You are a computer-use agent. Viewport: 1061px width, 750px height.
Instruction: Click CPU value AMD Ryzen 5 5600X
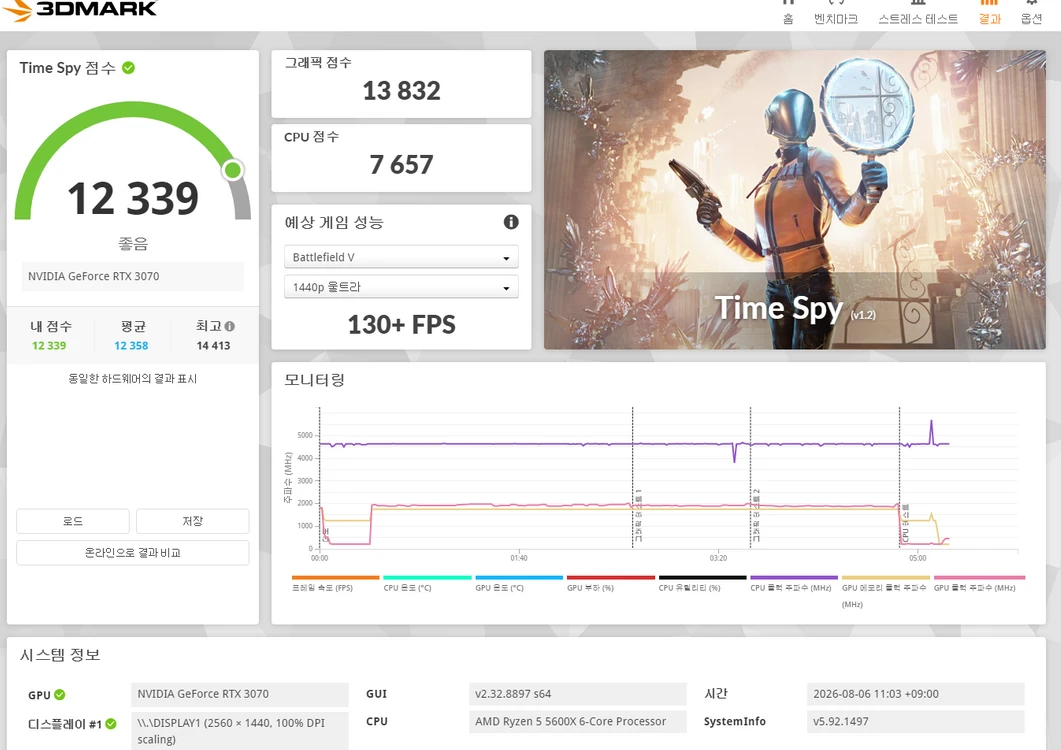577,722
